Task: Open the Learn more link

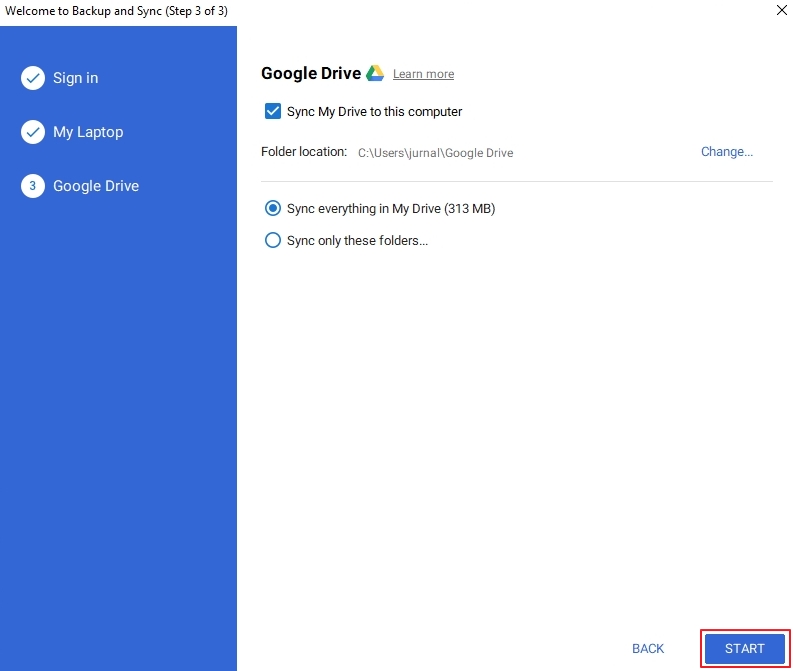Action: tap(423, 74)
